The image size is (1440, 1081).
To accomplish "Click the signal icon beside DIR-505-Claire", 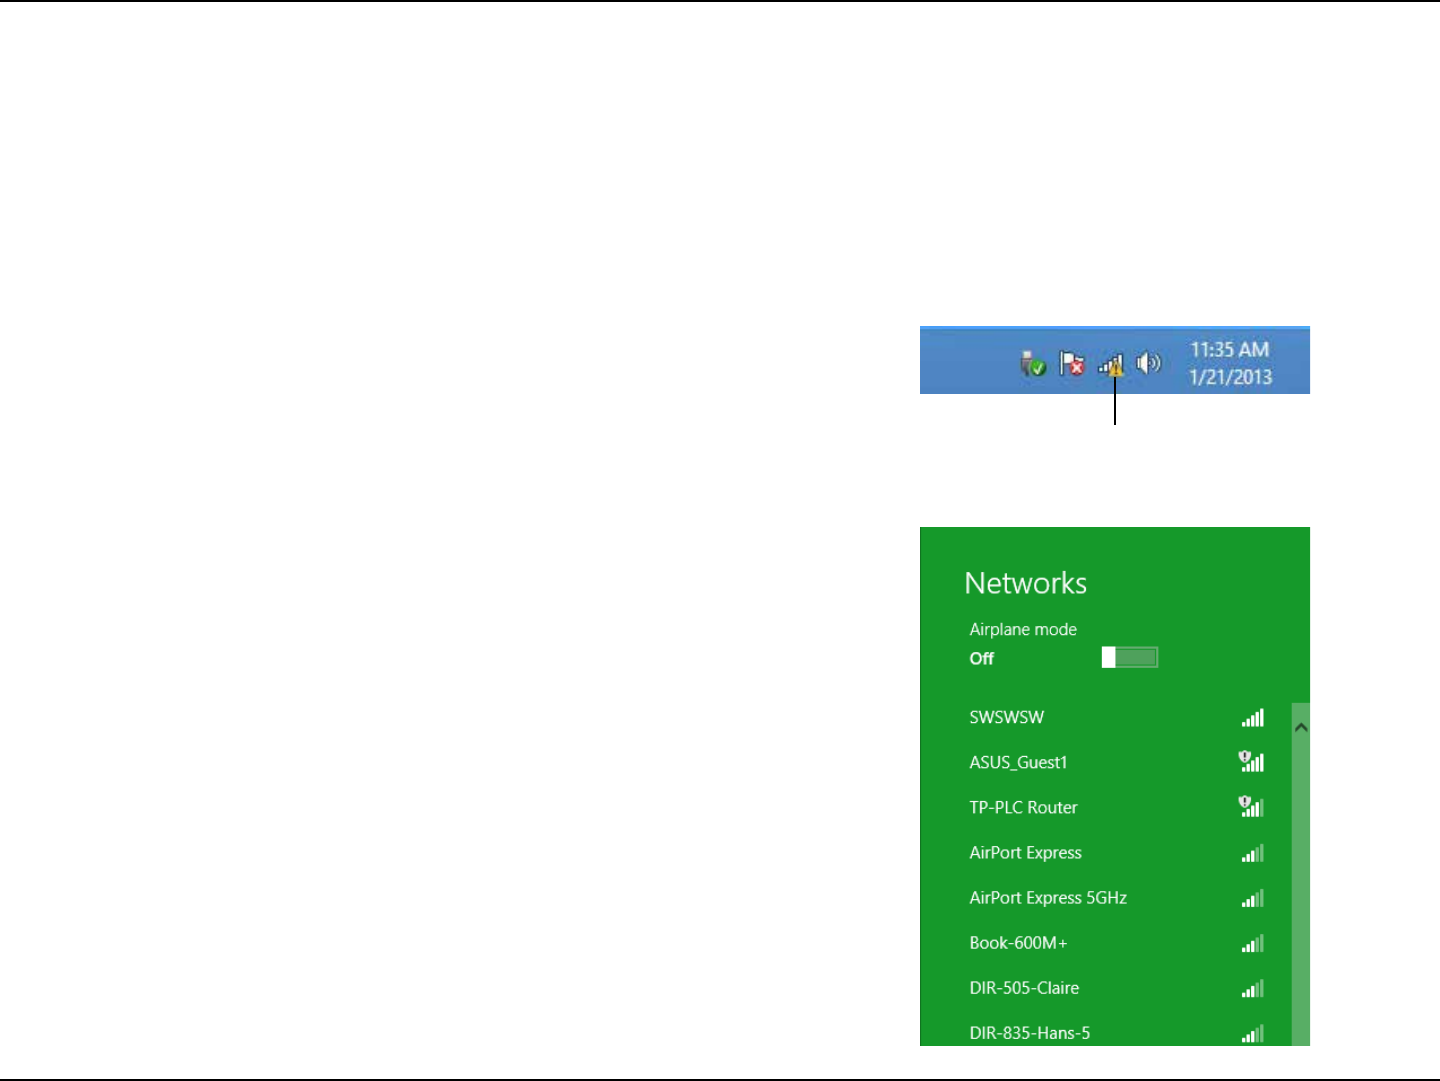I will [1253, 988].
